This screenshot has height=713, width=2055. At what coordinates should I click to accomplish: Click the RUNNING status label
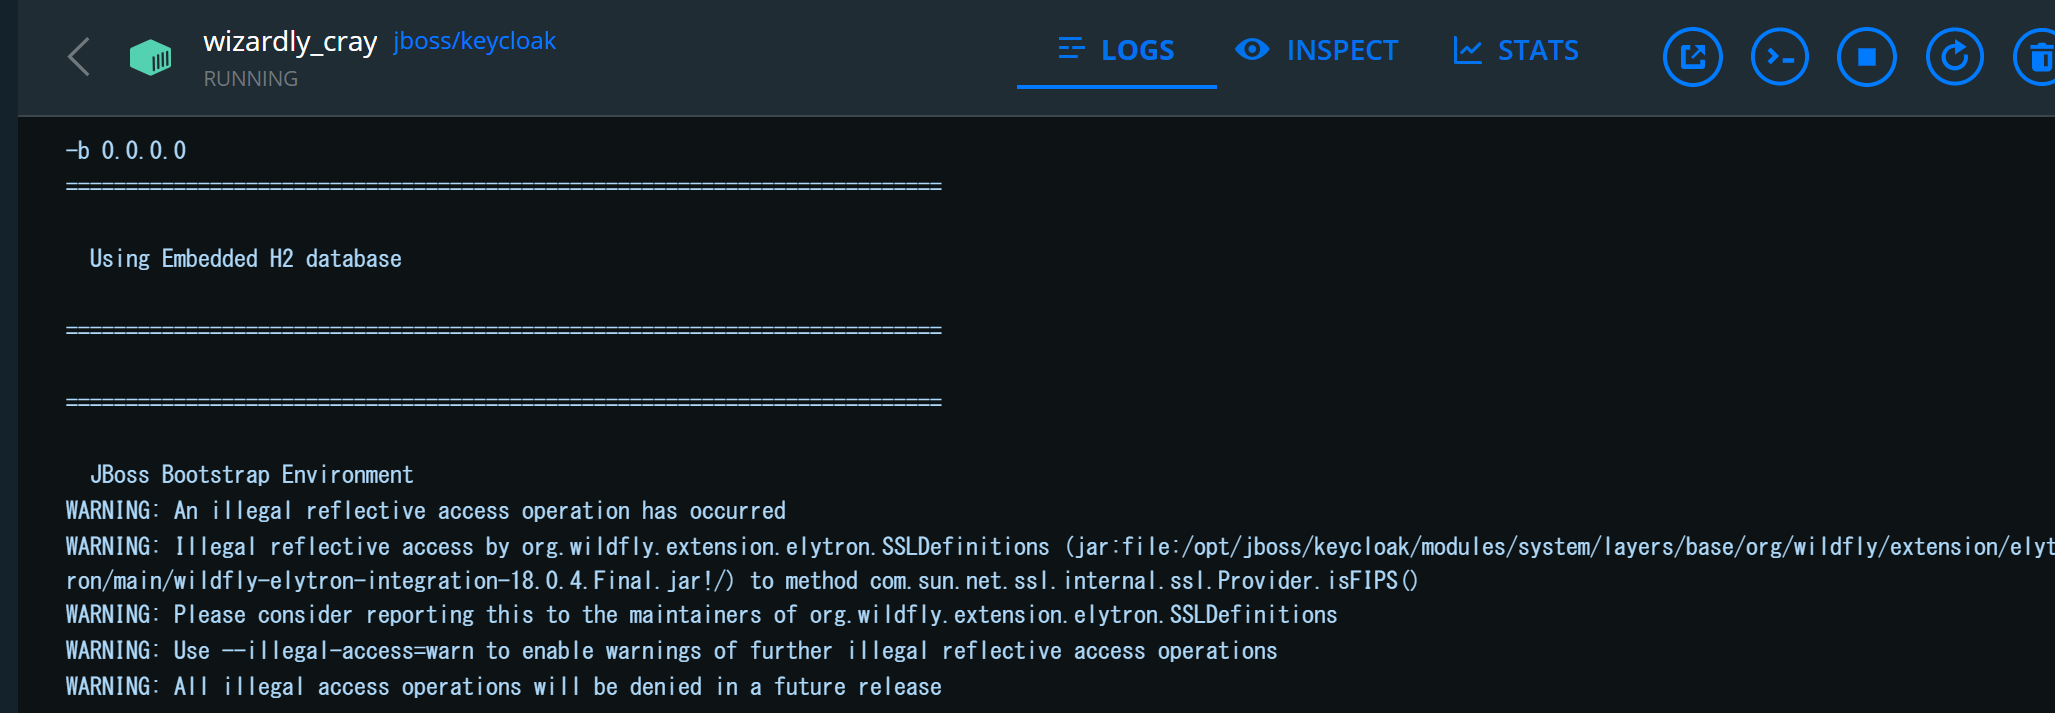250,78
